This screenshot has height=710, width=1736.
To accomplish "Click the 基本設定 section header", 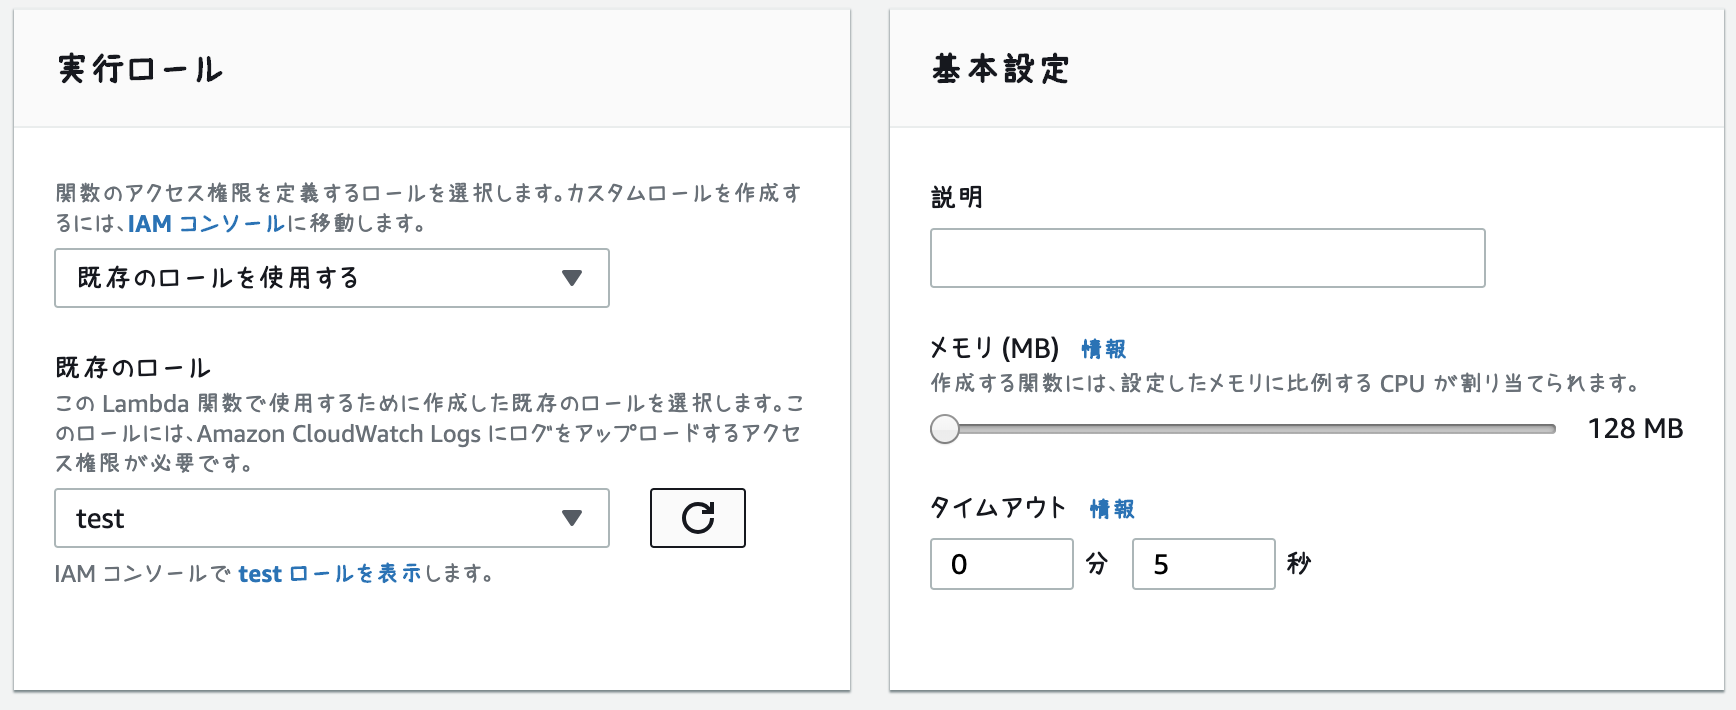I will (998, 69).
